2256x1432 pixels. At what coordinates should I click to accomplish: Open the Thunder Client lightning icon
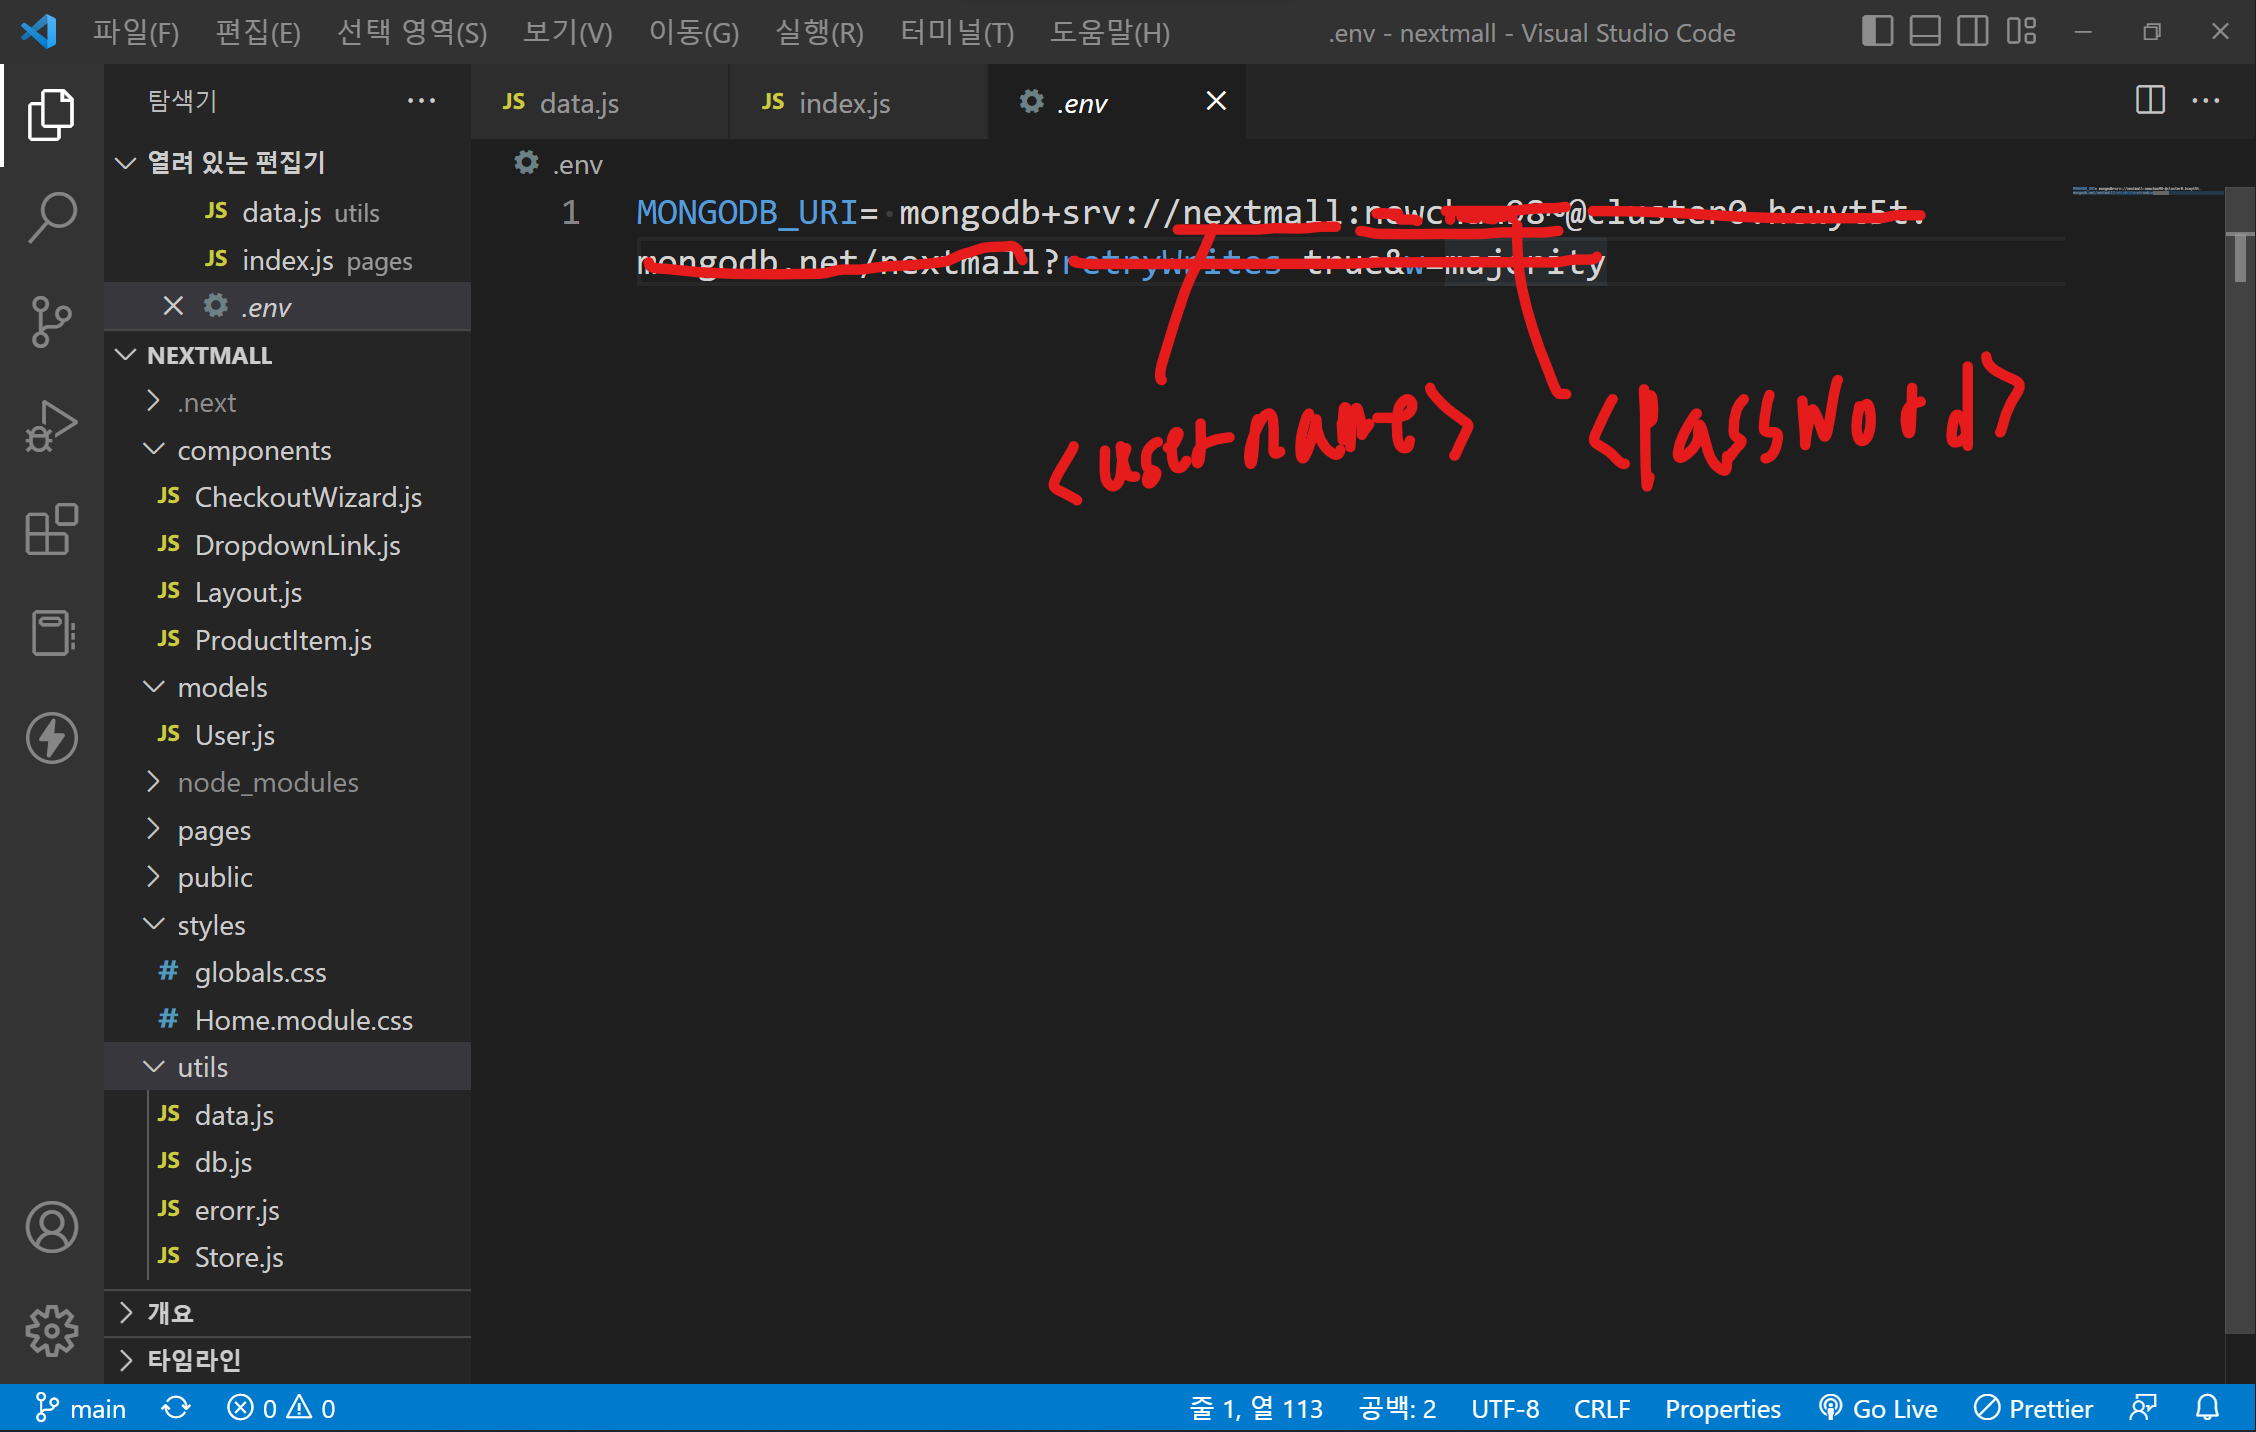(51, 738)
